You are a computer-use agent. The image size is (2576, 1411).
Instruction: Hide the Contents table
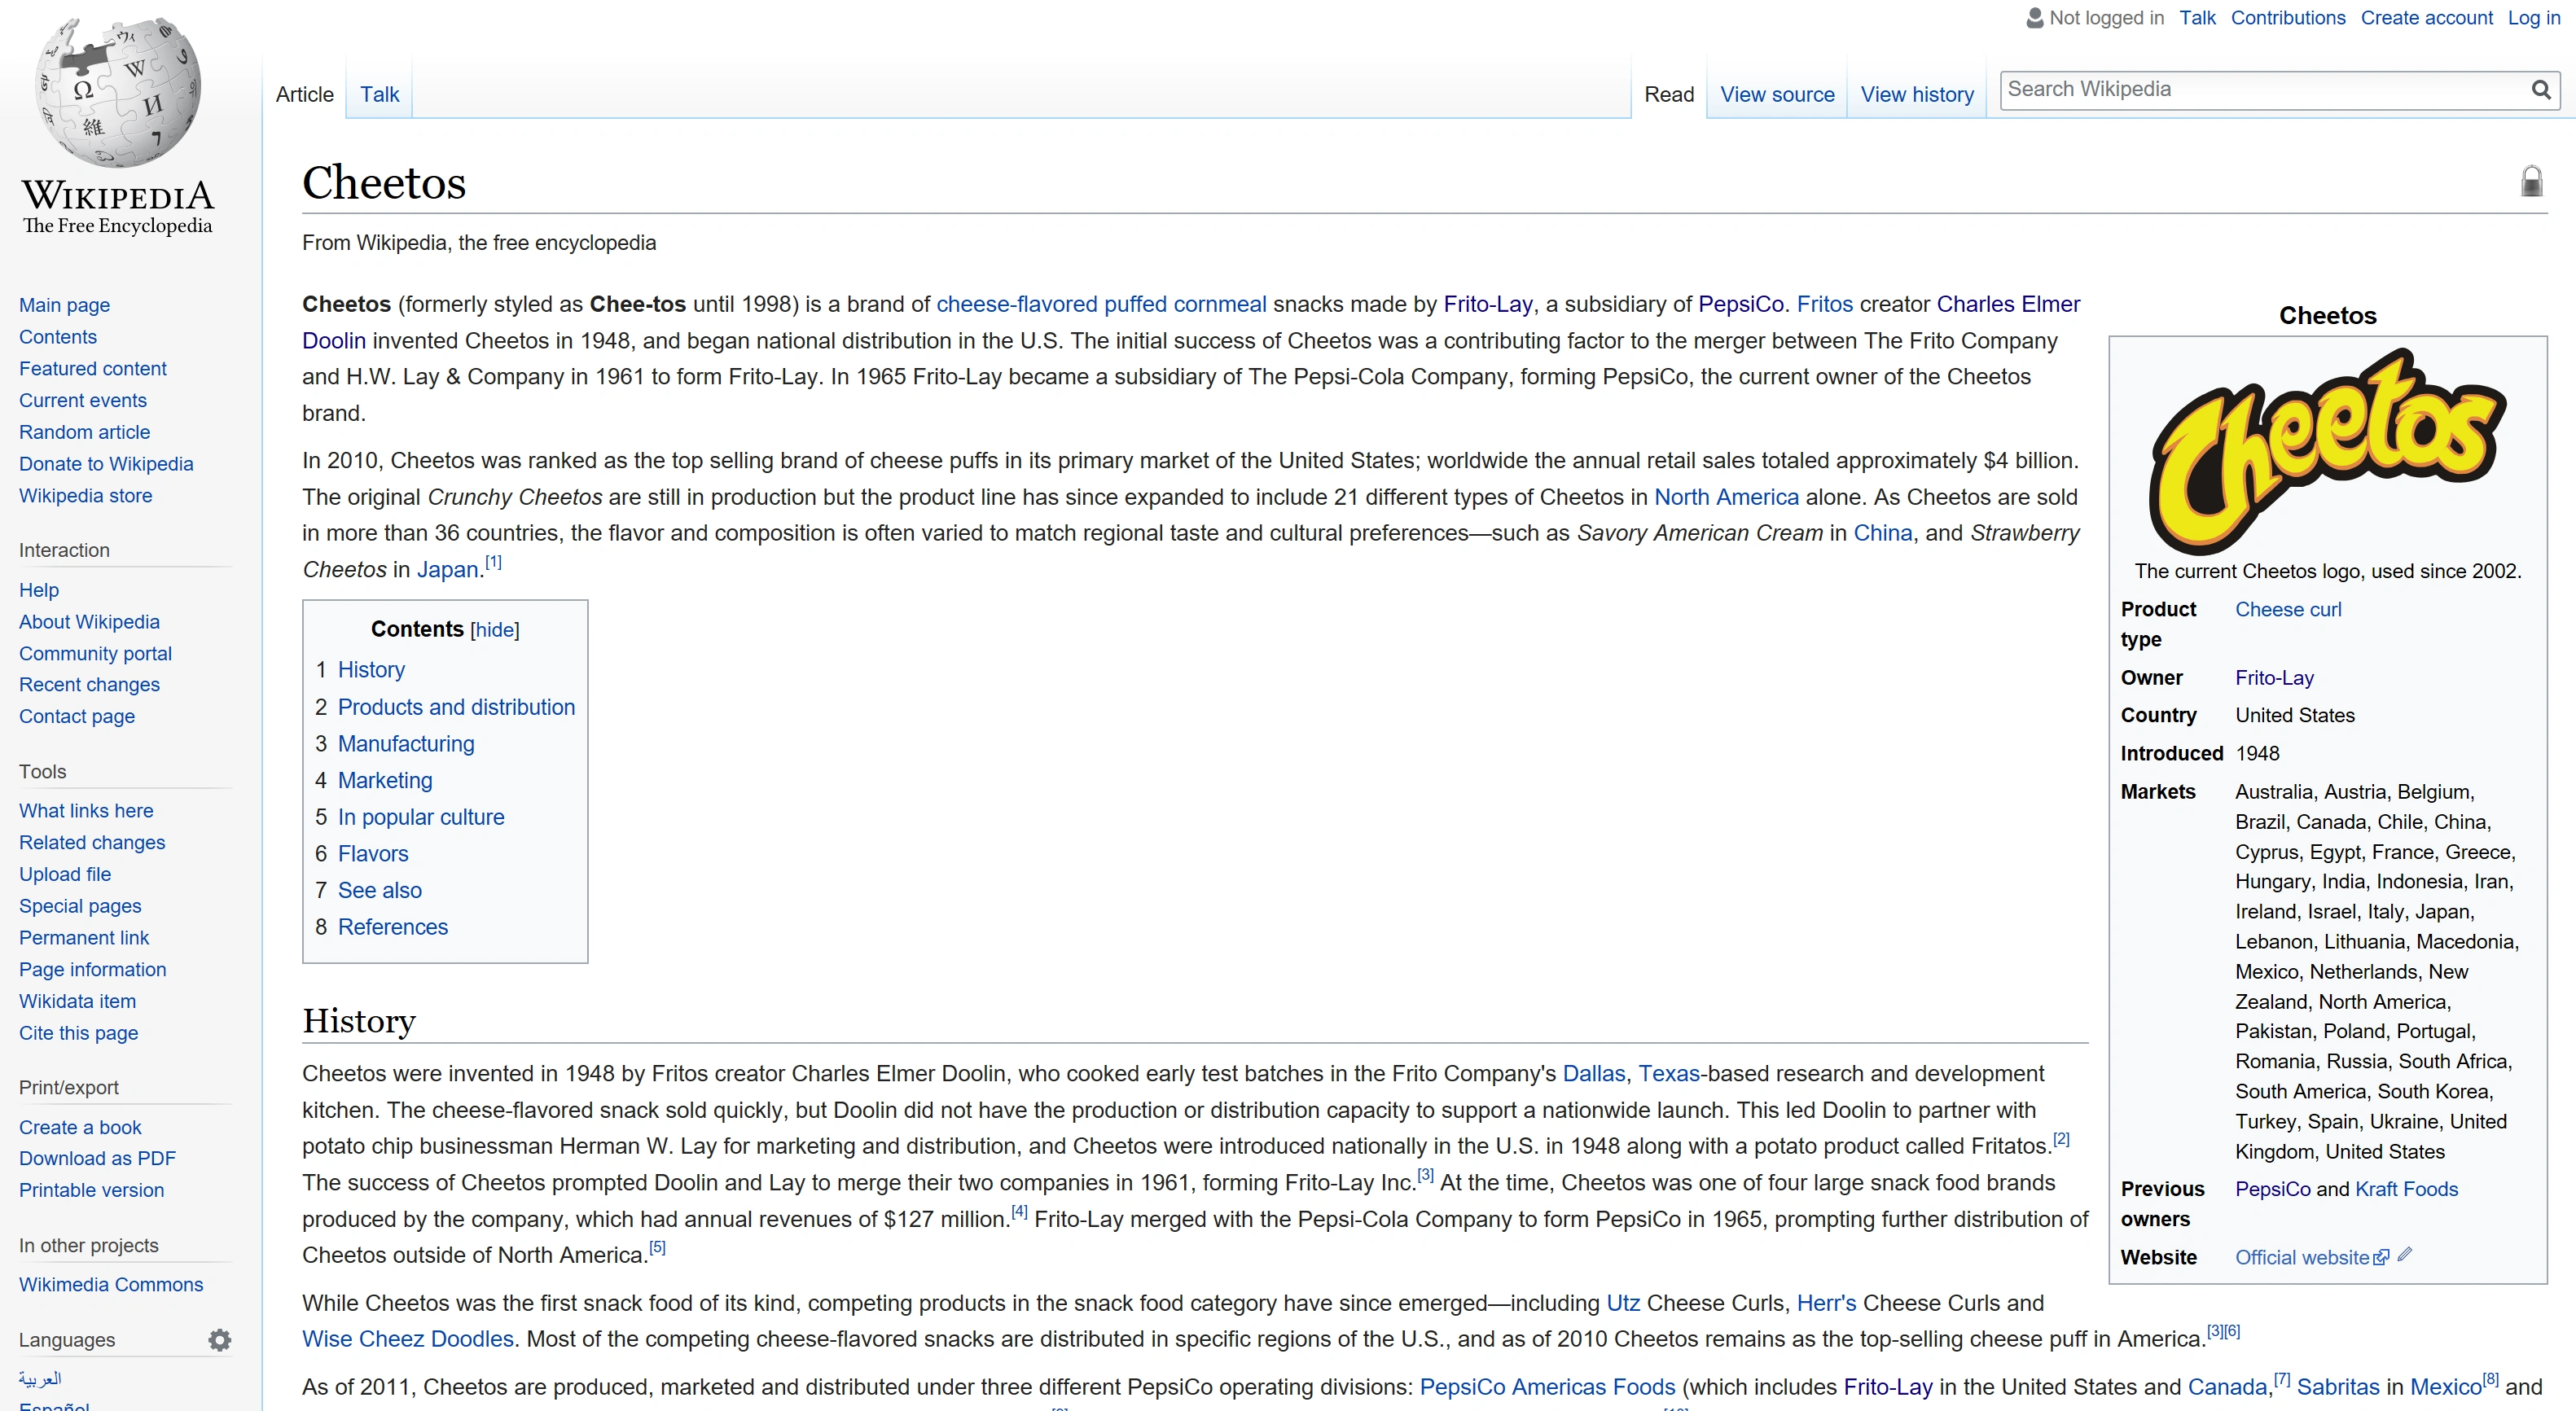(x=494, y=630)
